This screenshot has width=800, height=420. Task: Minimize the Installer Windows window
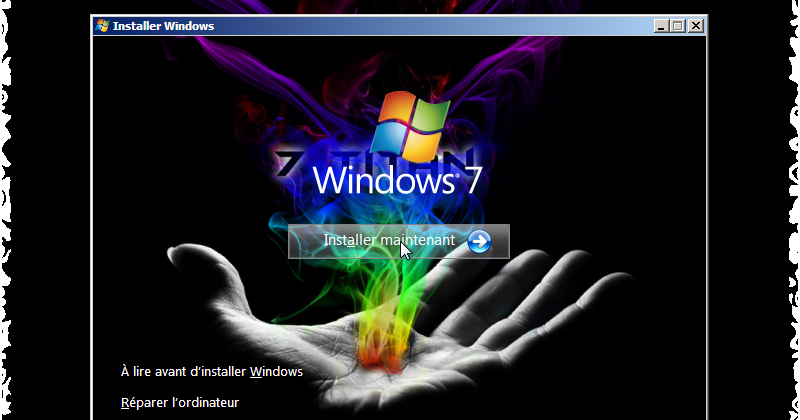click(x=661, y=26)
